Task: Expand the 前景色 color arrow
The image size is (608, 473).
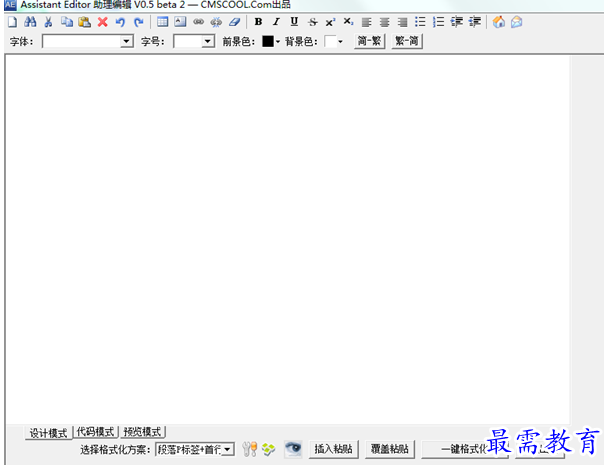Action: tap(278, 41)
